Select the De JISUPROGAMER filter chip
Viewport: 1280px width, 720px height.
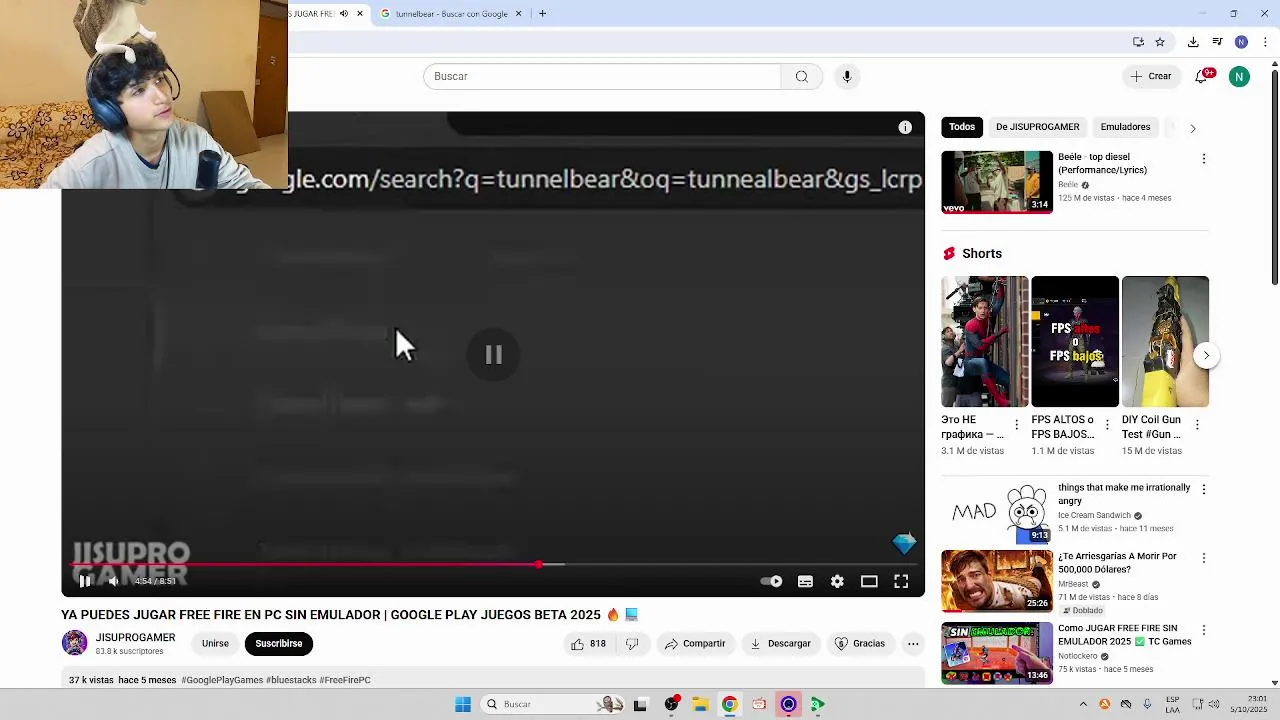pyautogui.click(x=1037, y=127)
